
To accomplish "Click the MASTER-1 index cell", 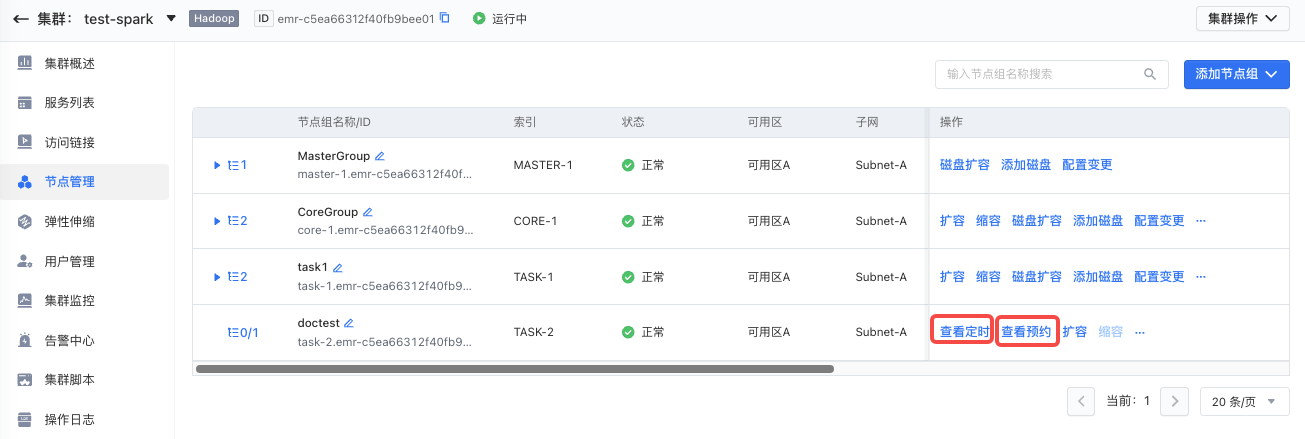I will [x=543, y=165].
